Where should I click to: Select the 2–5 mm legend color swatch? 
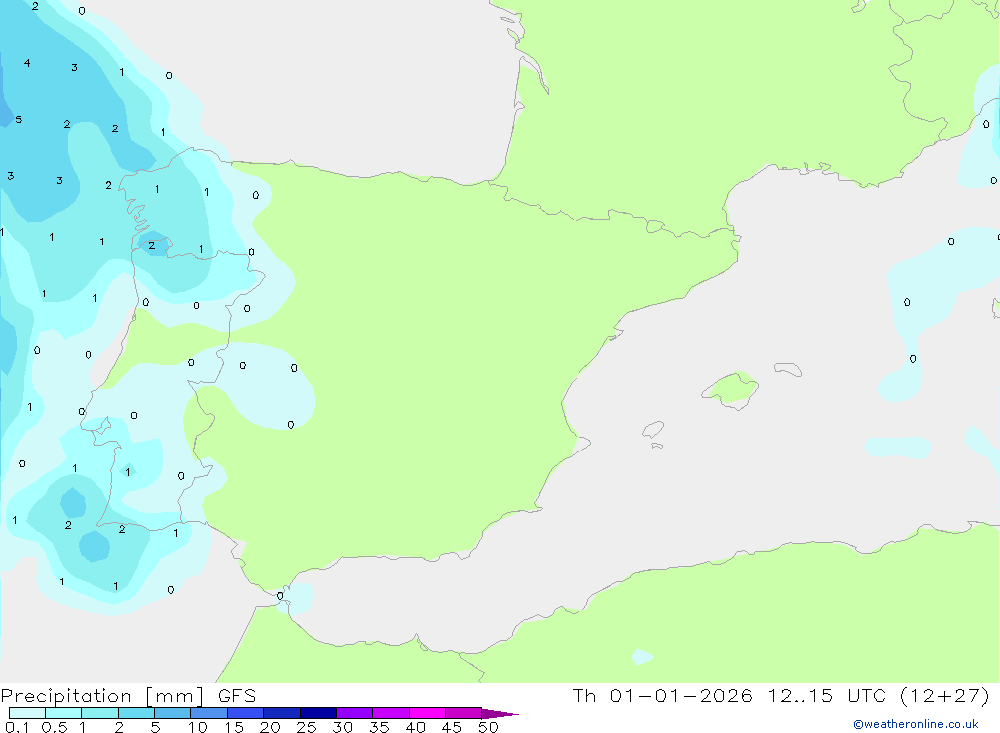136,713
